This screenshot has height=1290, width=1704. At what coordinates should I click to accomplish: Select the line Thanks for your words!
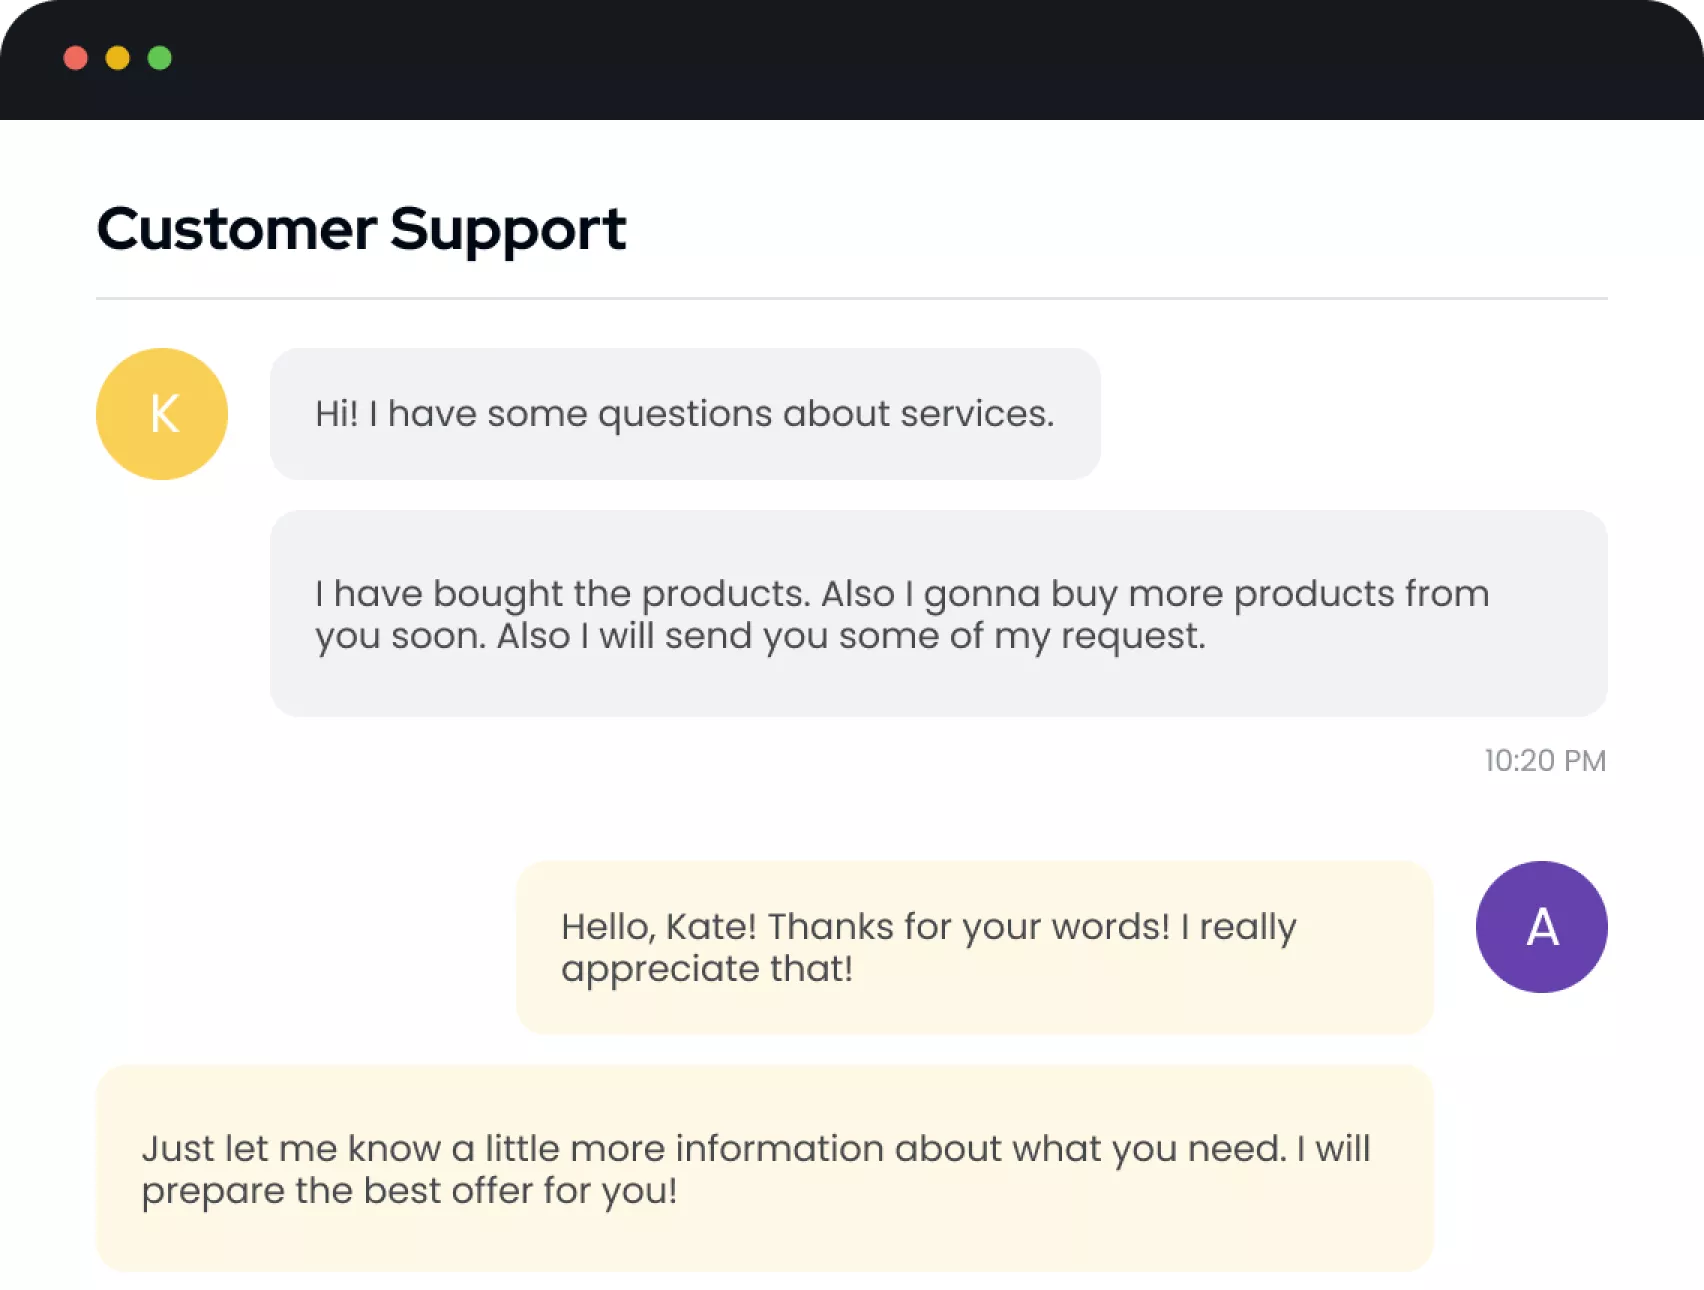point(968,927)
